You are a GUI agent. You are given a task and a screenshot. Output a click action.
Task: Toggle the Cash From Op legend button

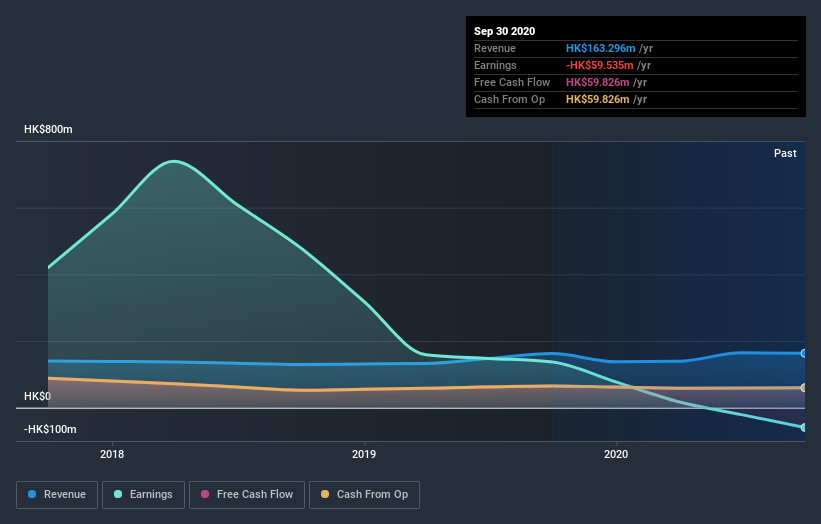[364, 495]
